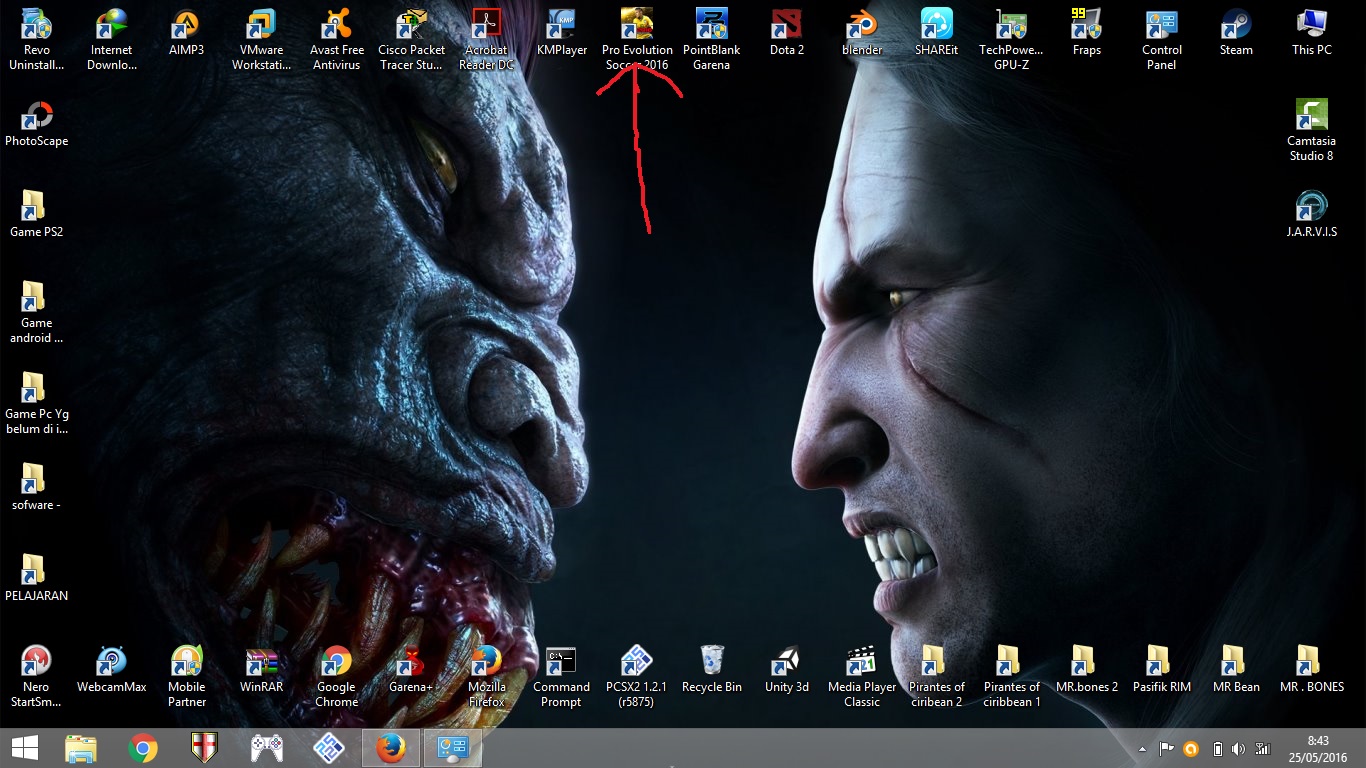
Task: Open PointBlank Garena shortcut
Action: point(711,40)
